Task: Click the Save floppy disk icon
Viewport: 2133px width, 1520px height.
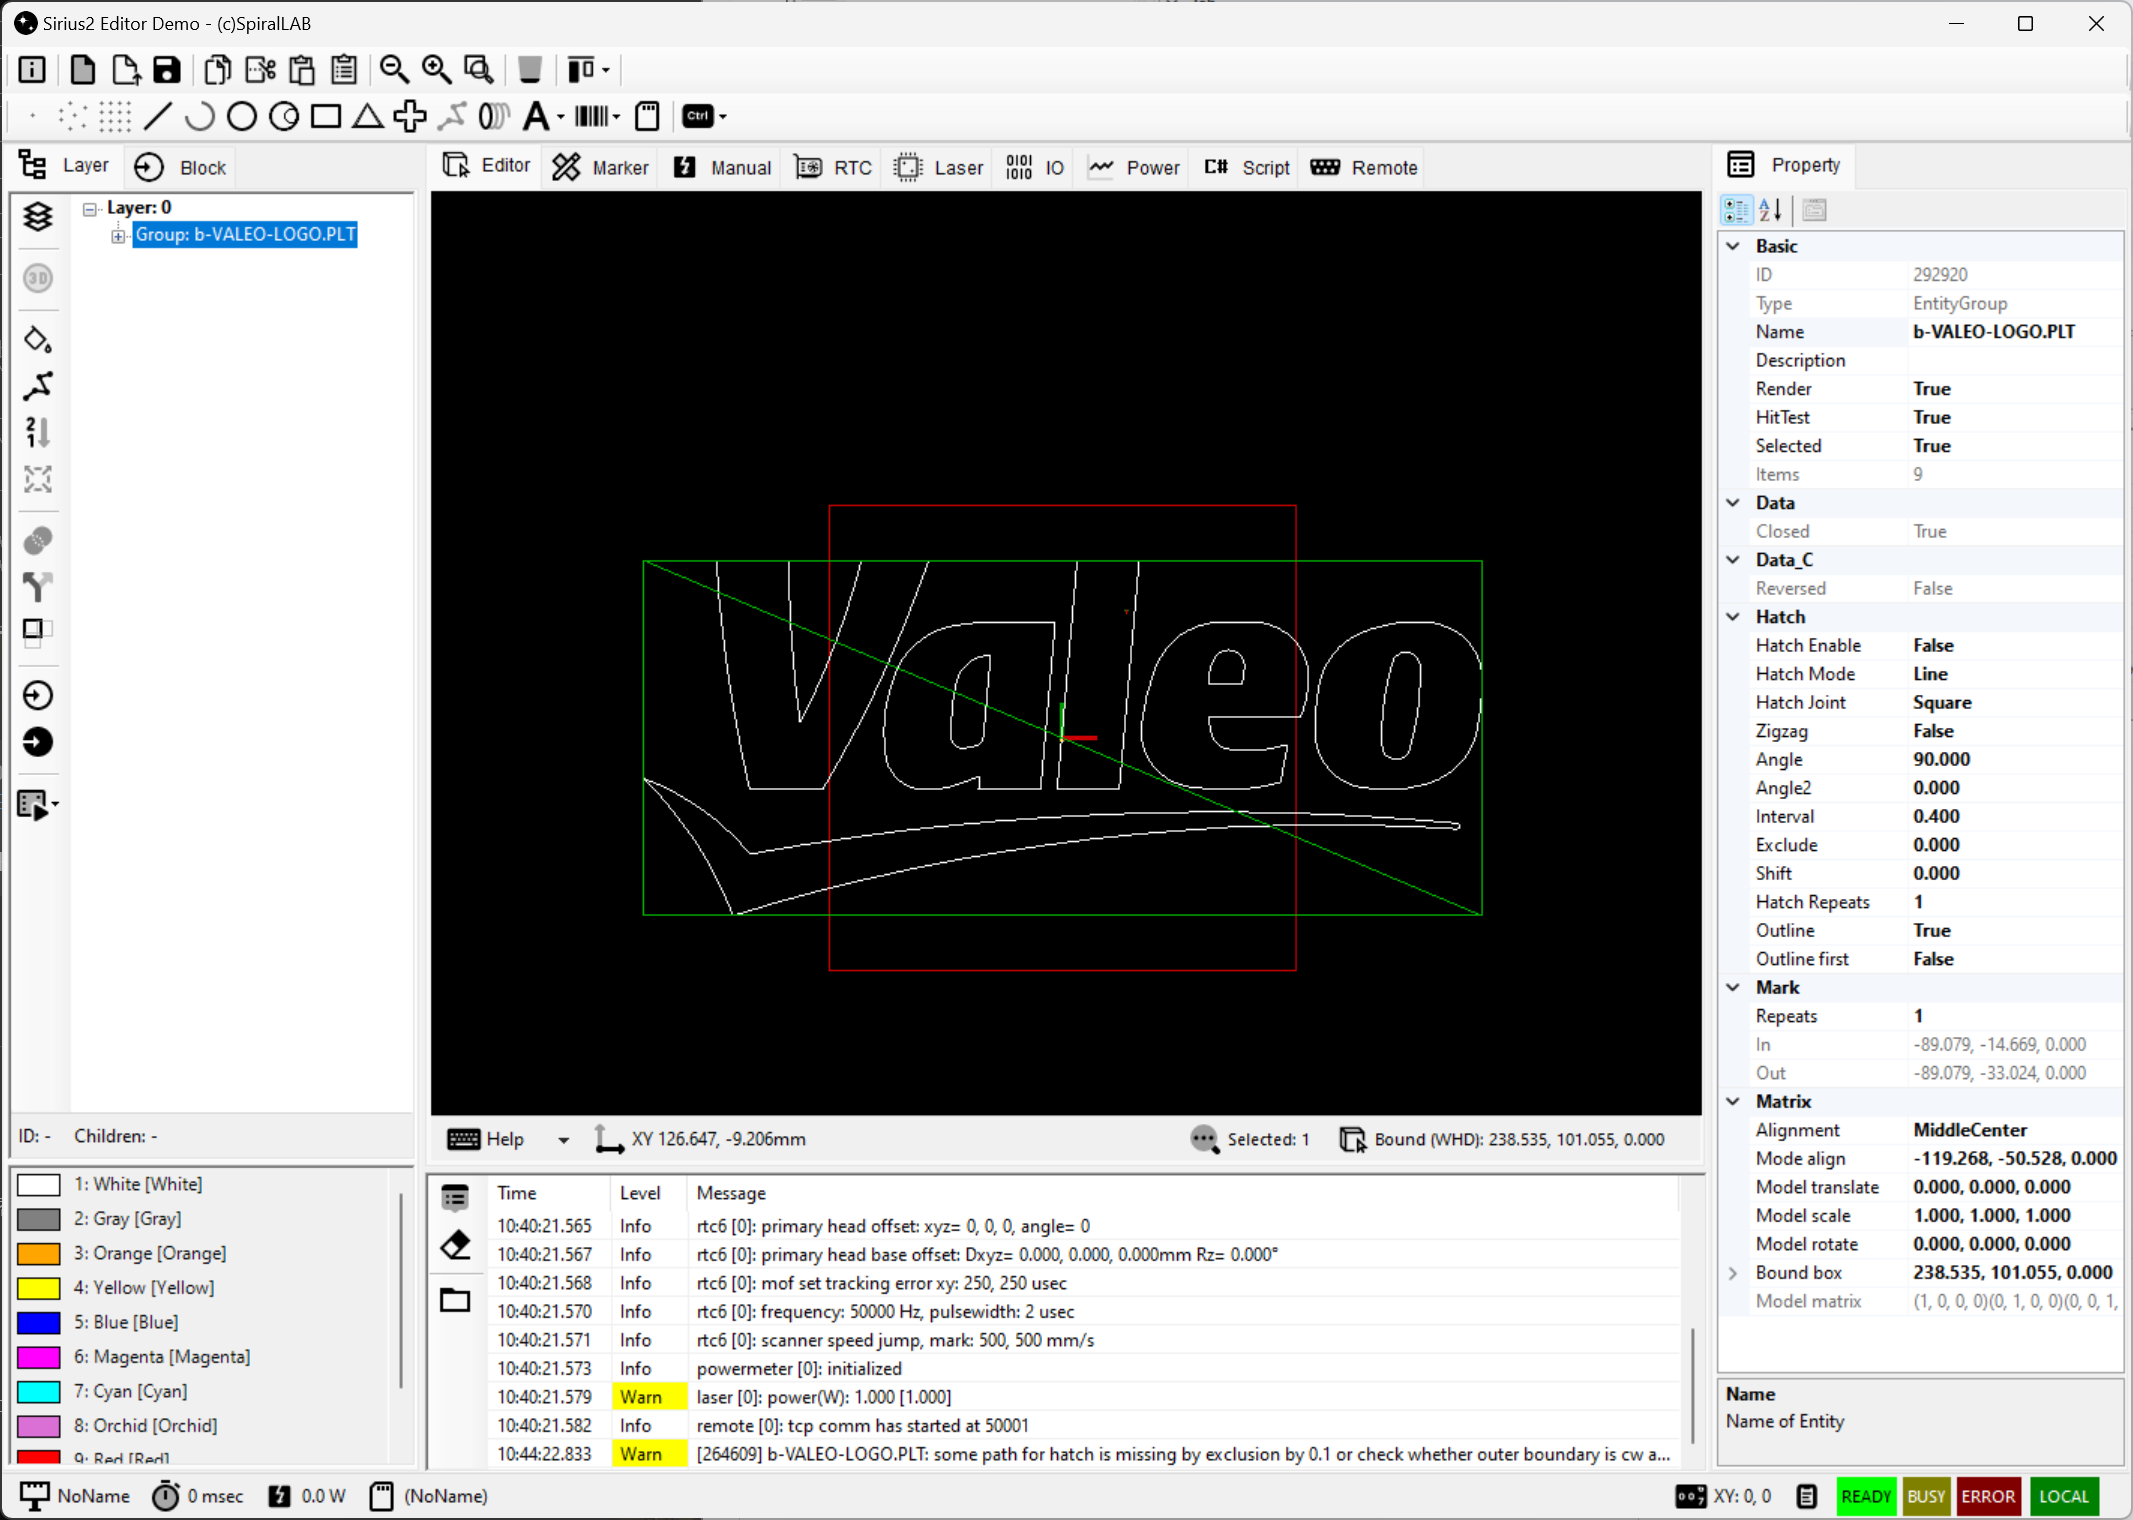Action: pyautogui.click(x=166, y=69)
